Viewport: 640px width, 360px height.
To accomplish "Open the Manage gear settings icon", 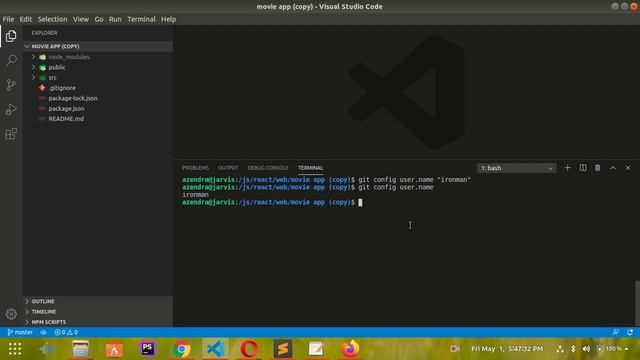I will coord(11,313).
